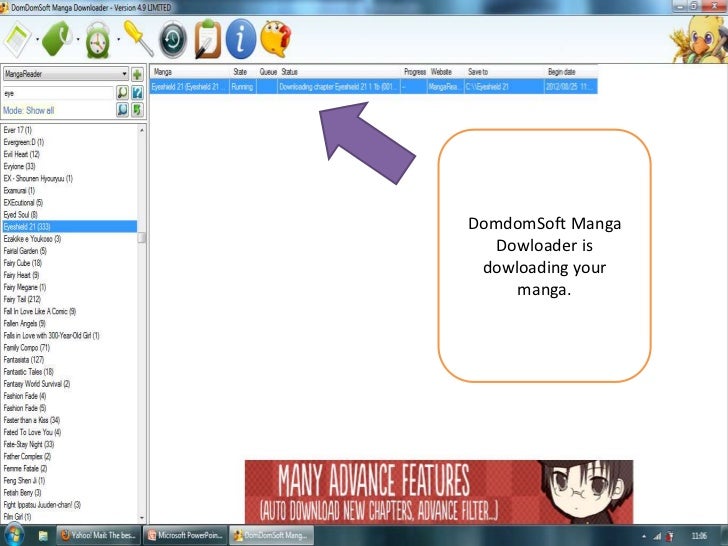Click the search field containing 'eye'
The image size is (728, 546).
click(x=58, y=93)
